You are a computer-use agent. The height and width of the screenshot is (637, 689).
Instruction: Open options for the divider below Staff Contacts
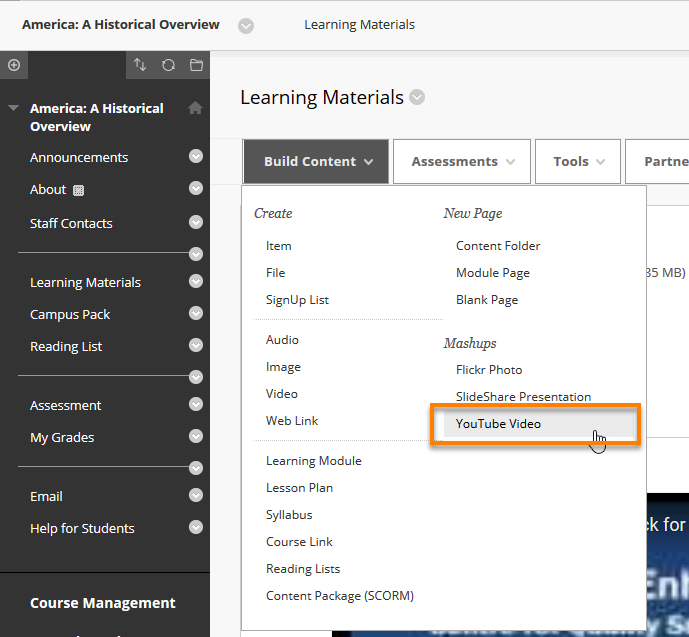tap(196, 254)
